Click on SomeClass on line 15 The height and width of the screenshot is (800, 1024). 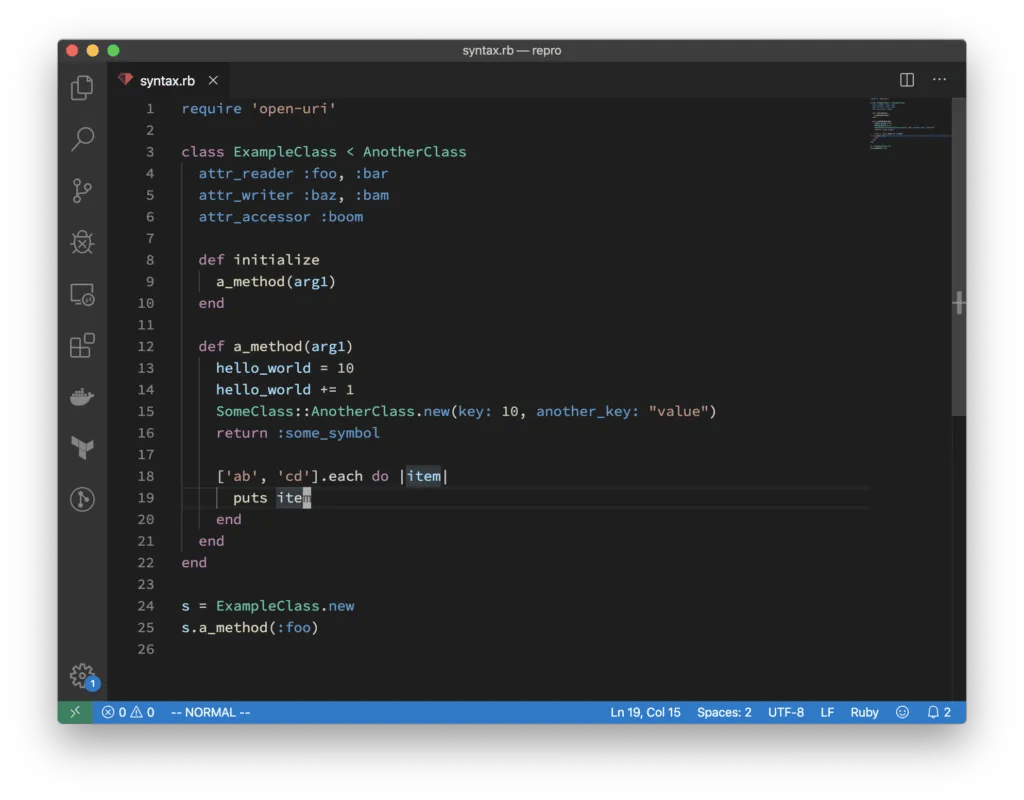click(x=255, y=411)
